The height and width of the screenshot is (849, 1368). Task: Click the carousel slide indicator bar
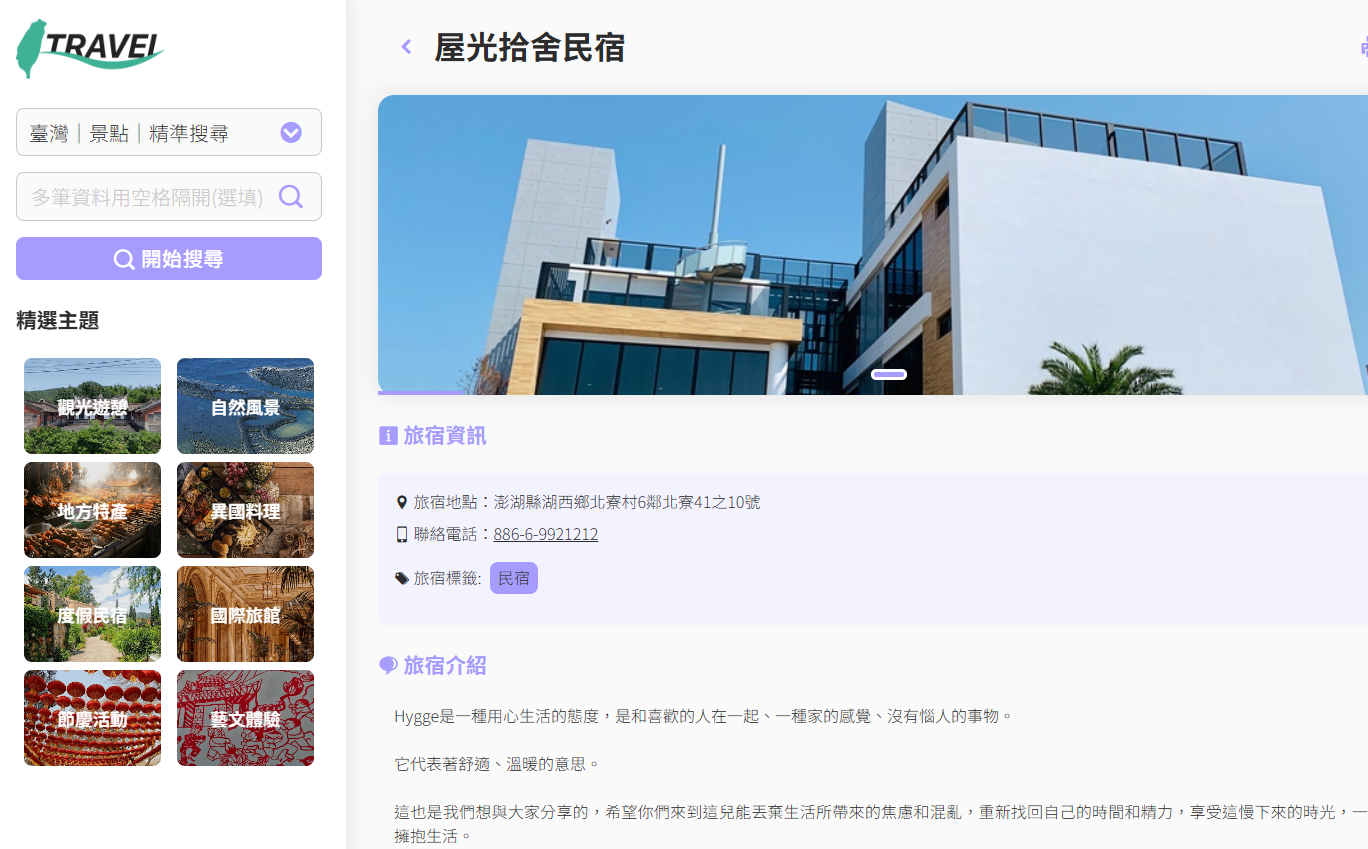pos(889,375)
